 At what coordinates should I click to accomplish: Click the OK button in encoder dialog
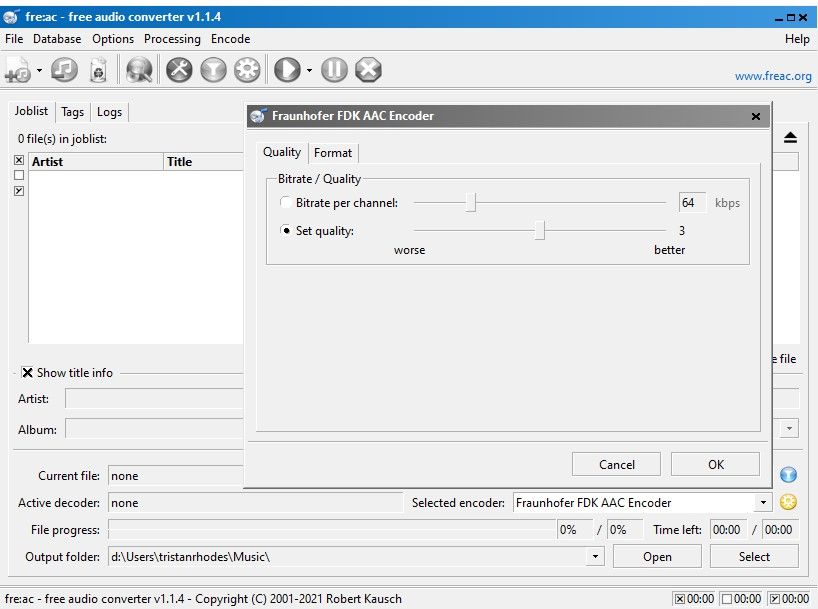715,464
